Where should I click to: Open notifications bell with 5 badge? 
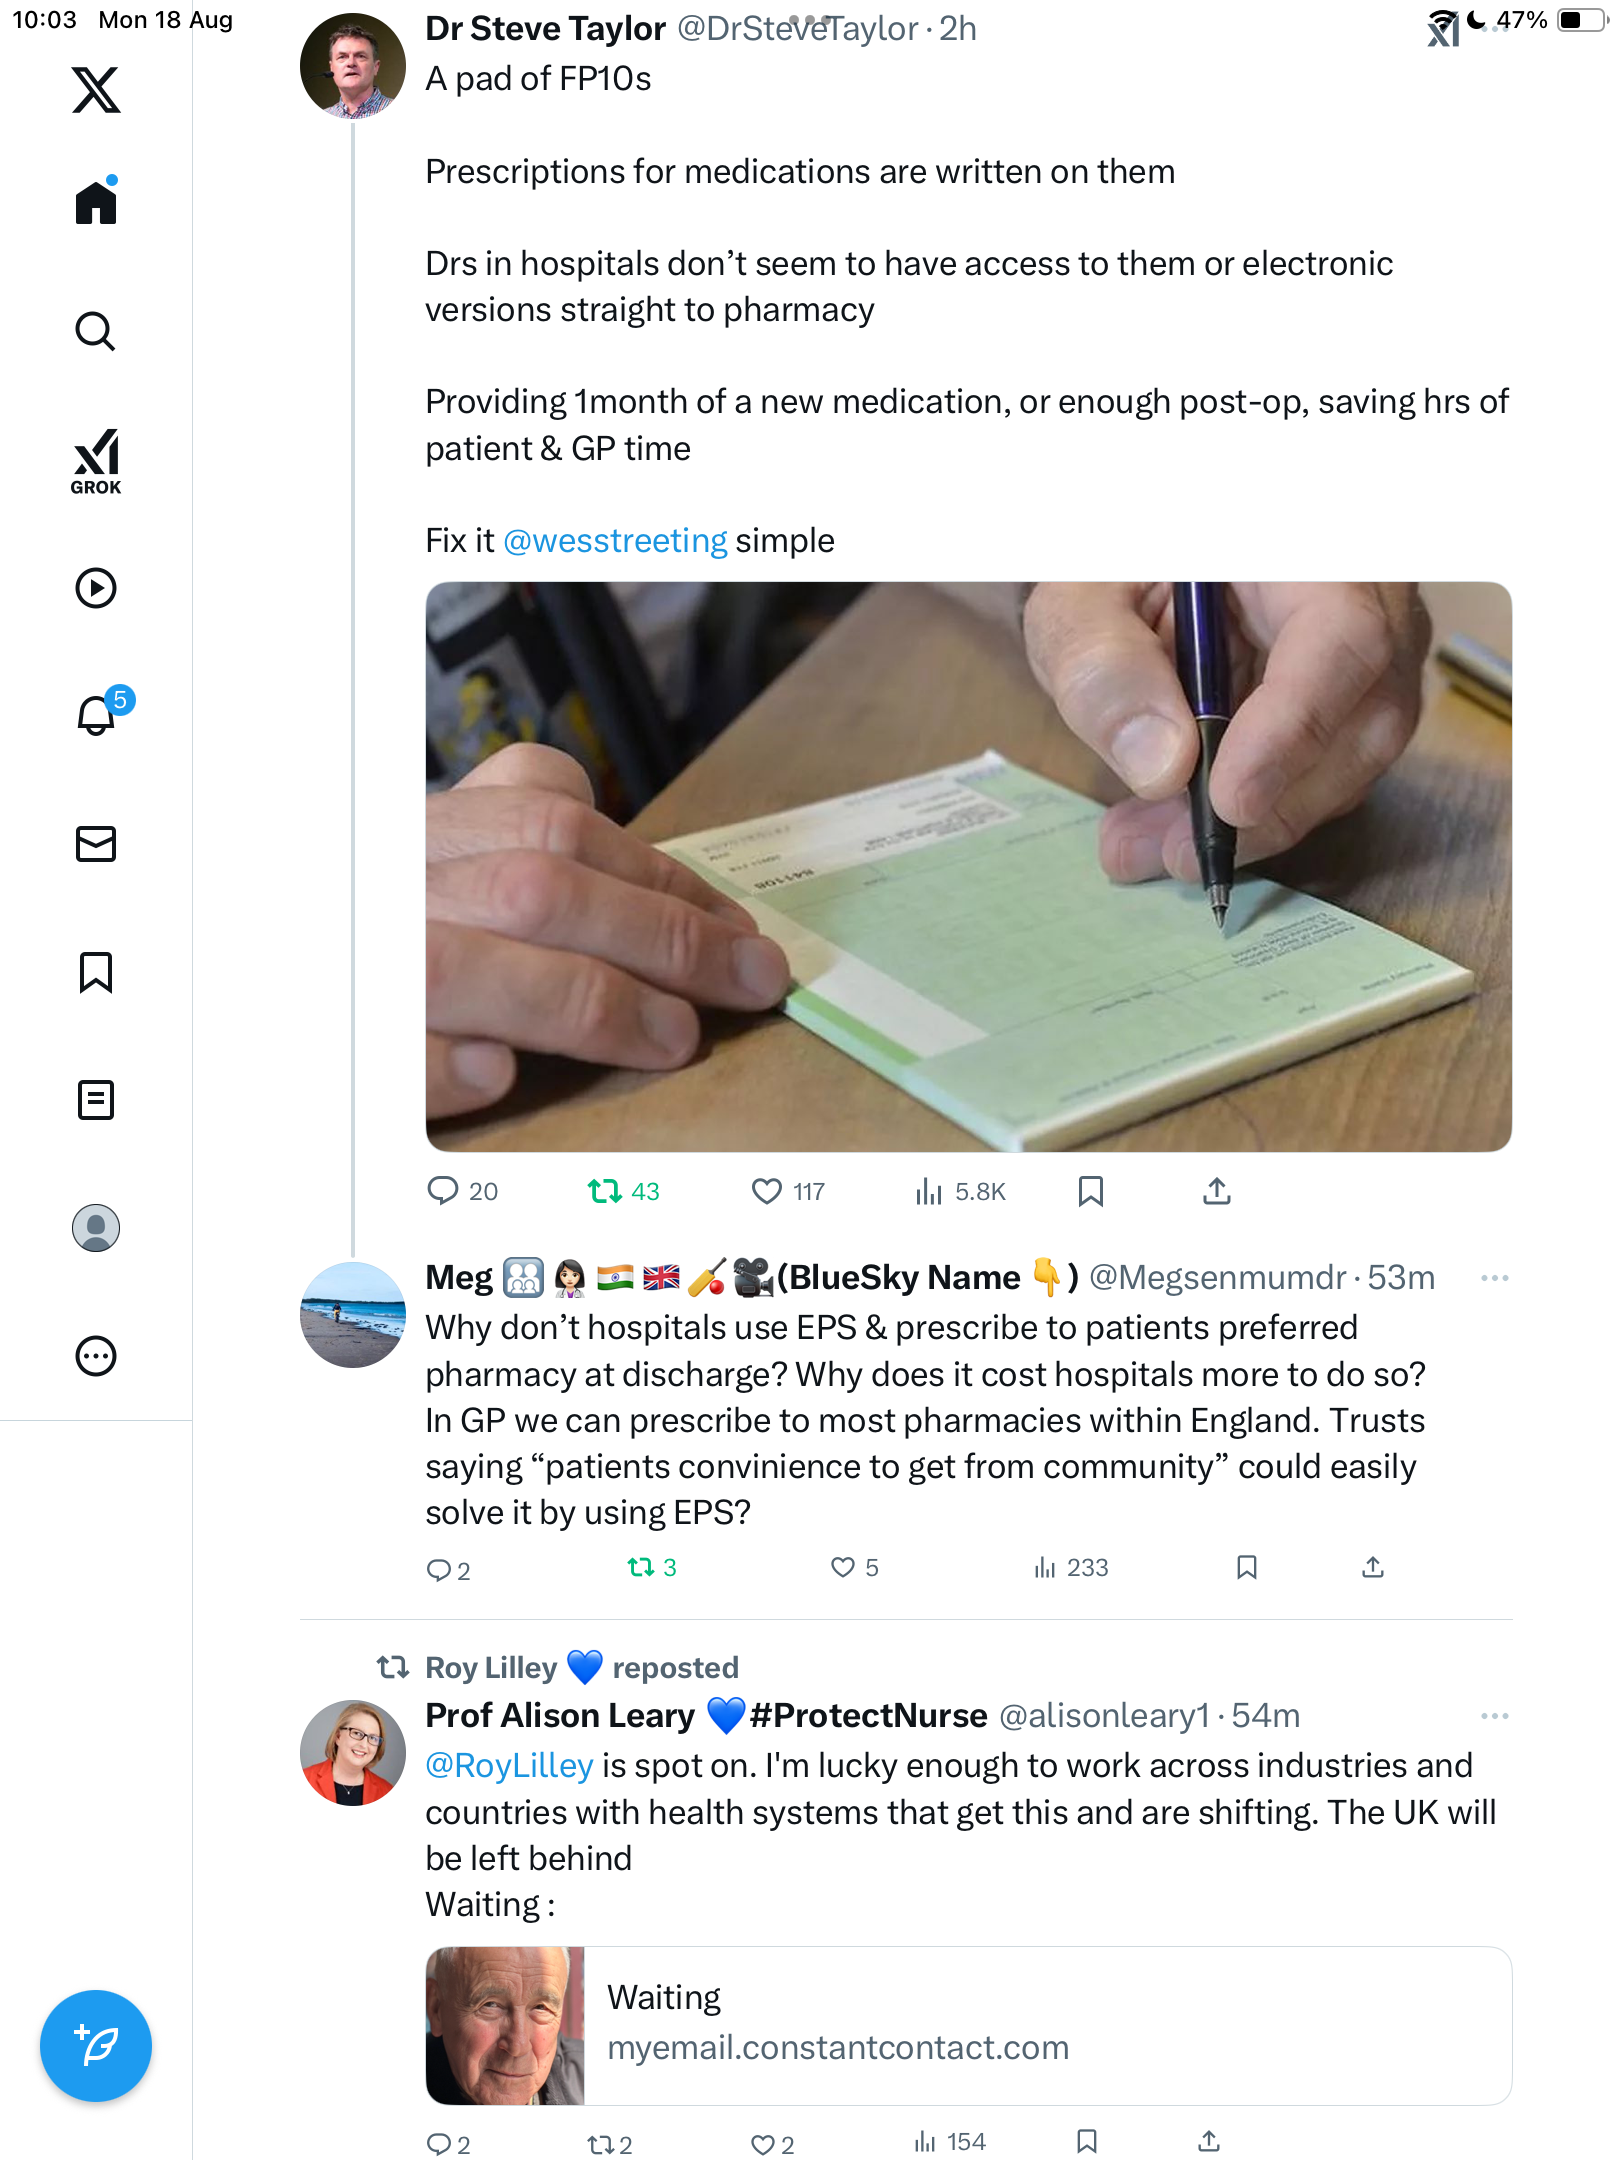97,715
